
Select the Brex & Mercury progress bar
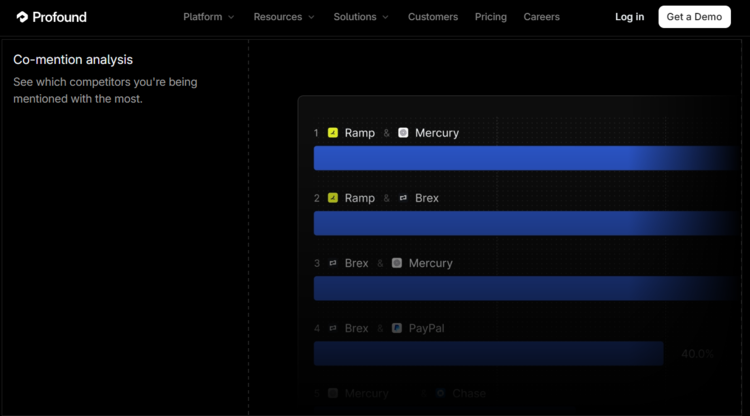click(x=525, y=288)
